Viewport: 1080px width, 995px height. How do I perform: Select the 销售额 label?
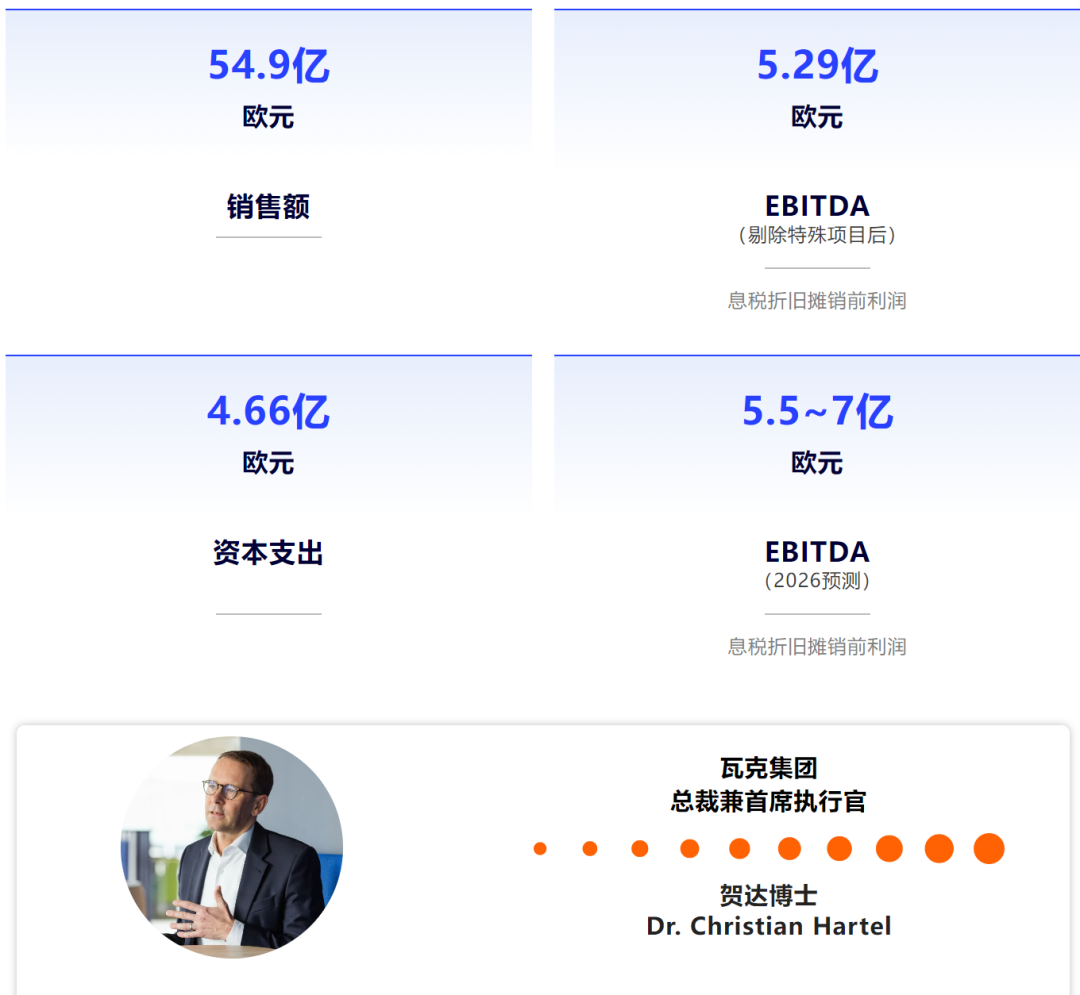pyautogui.click(x=269, y=207)
